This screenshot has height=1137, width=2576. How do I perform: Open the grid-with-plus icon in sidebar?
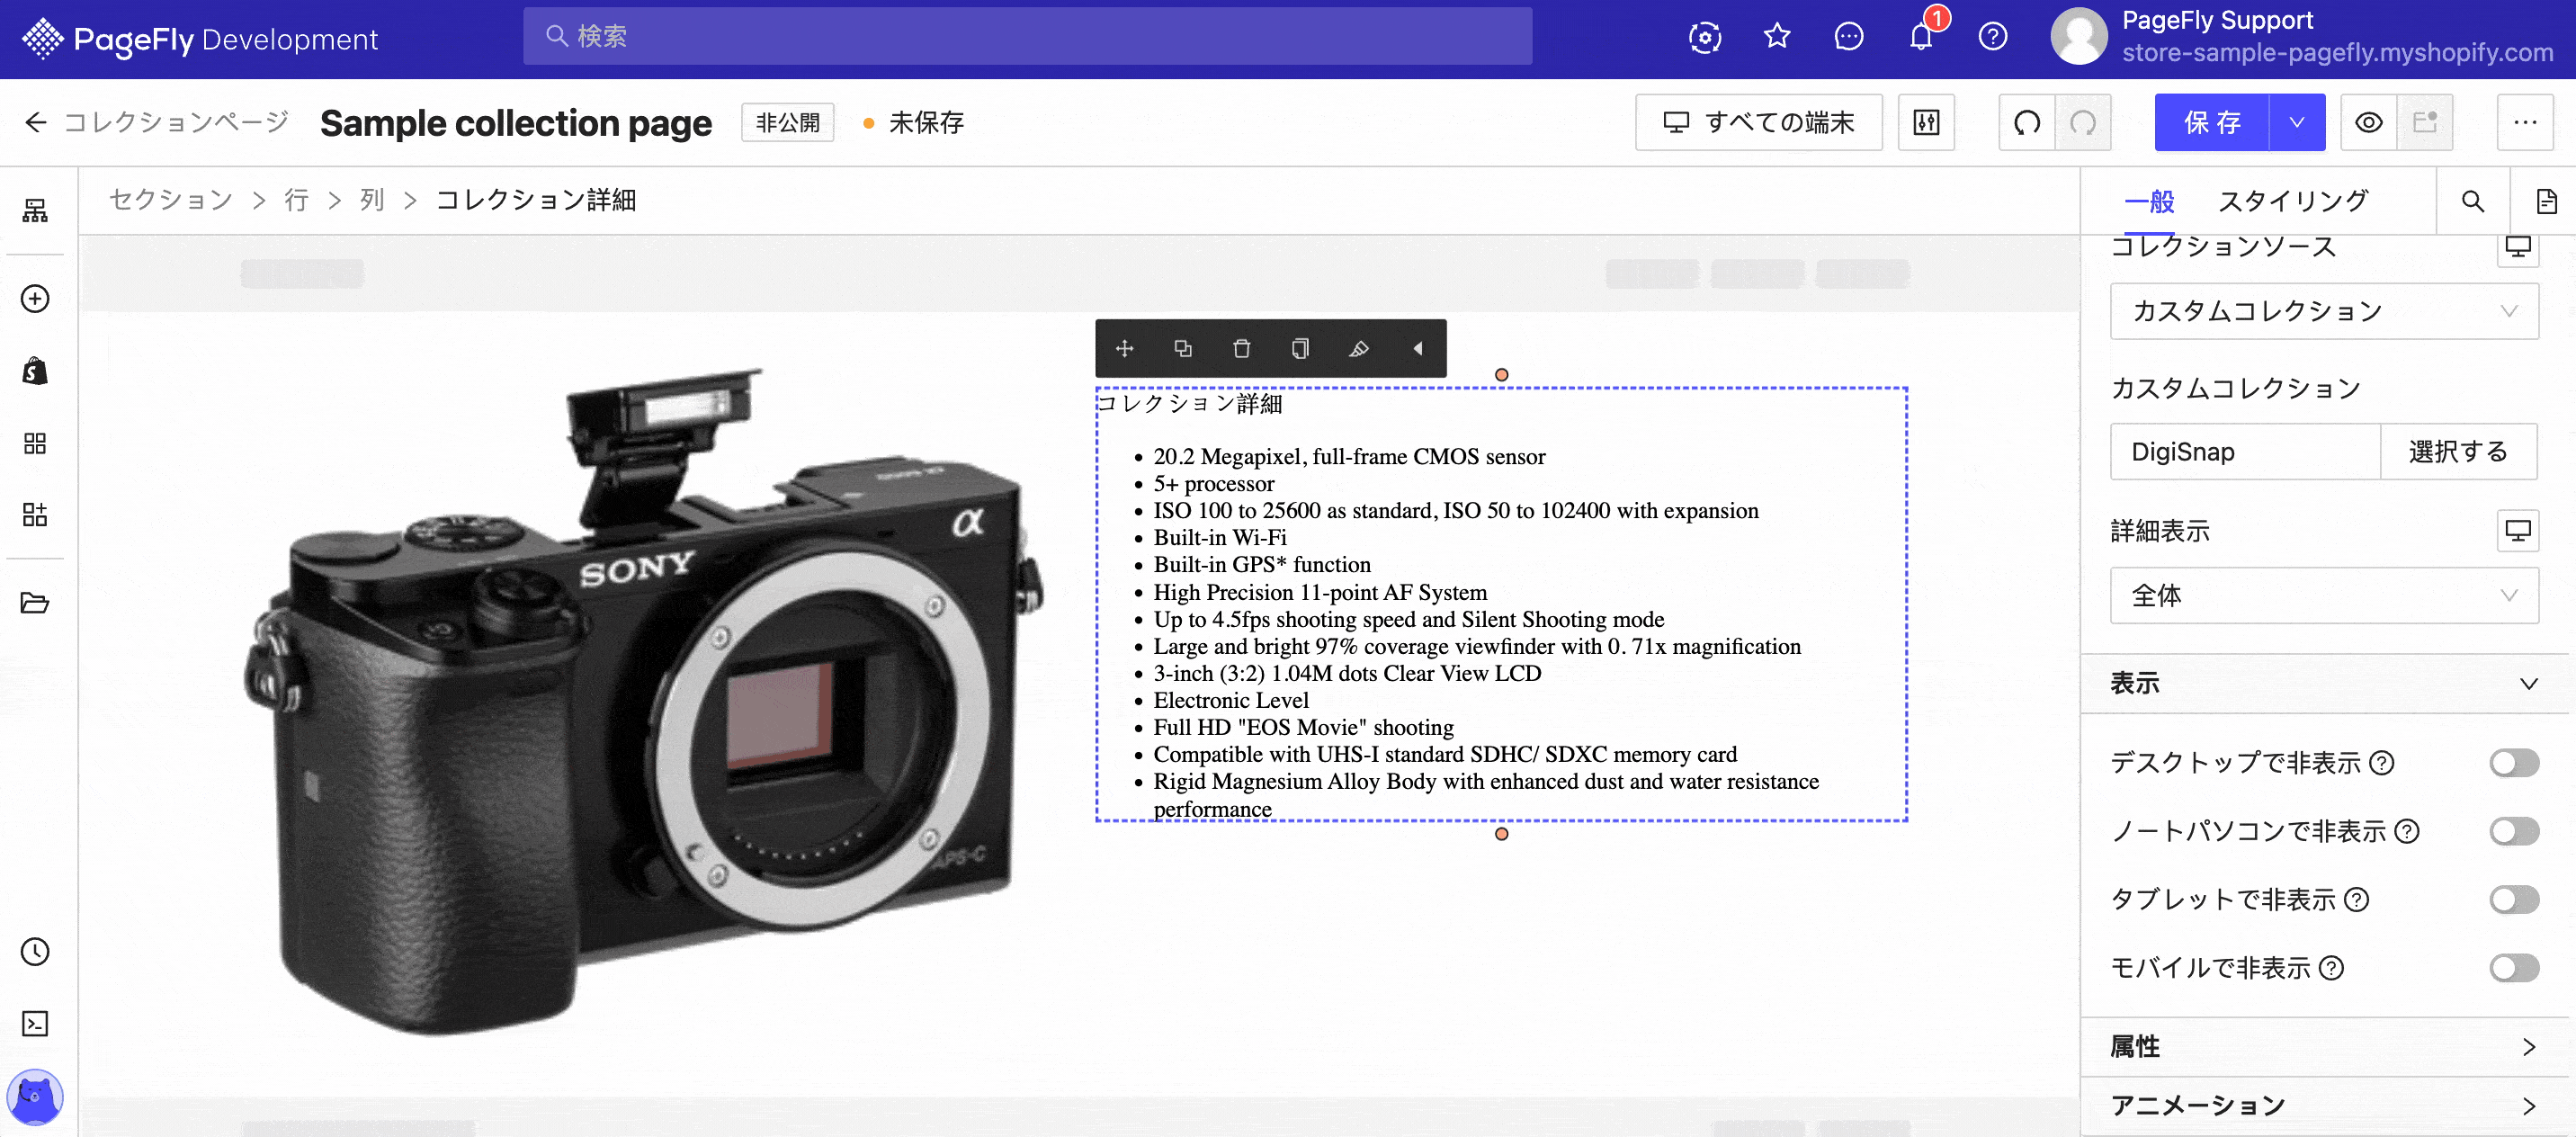click(35, 515)
